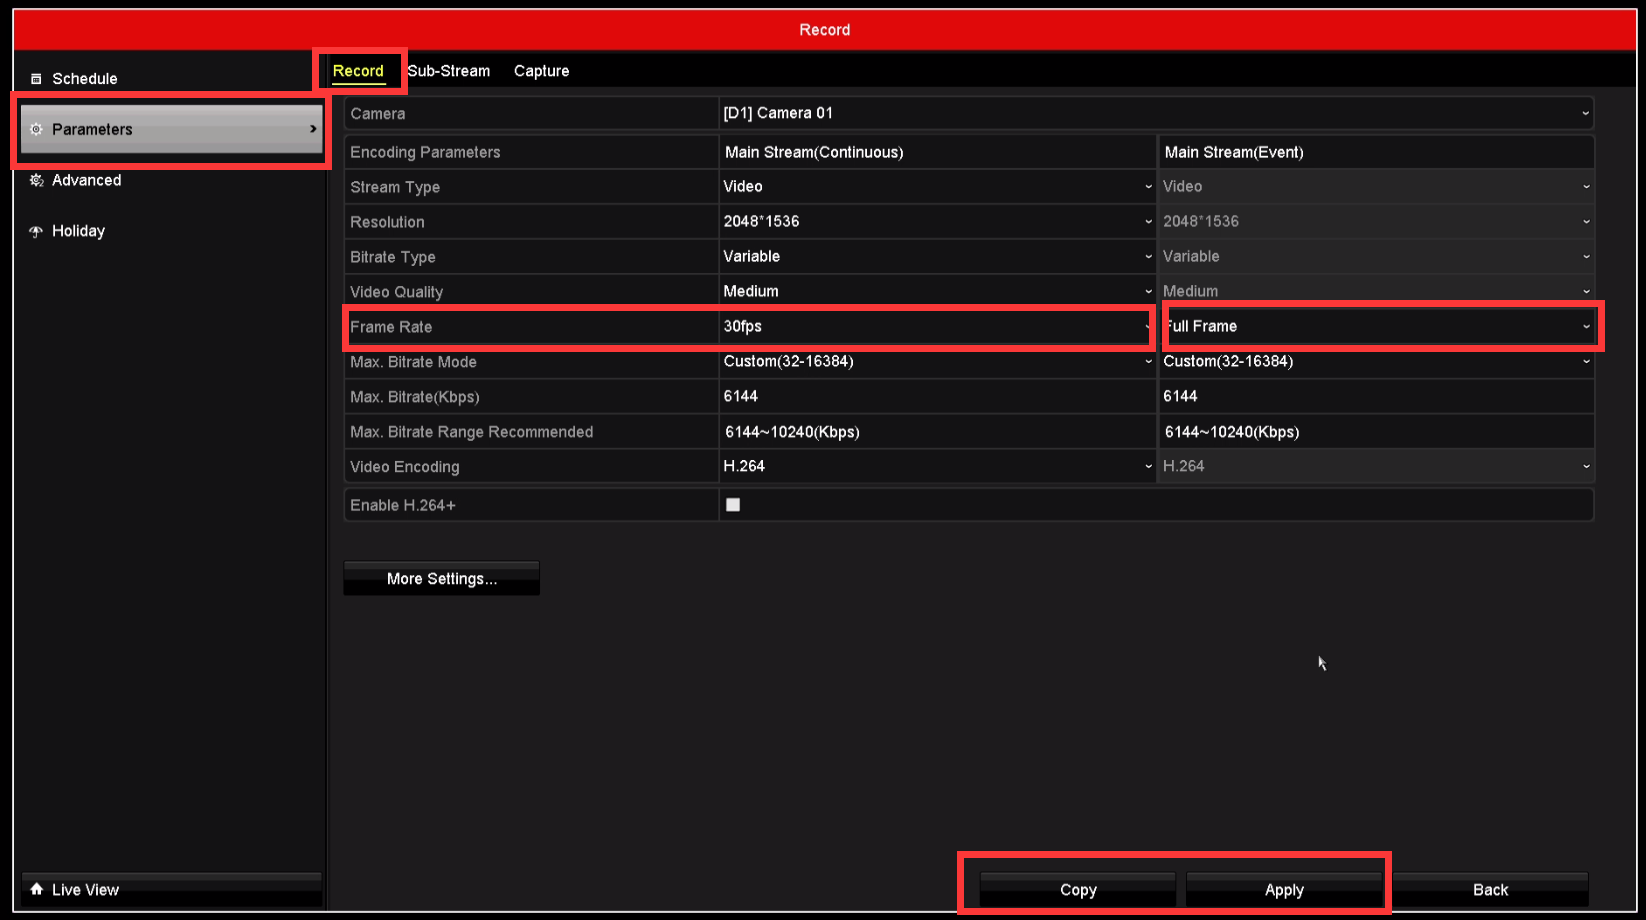
Task: Expand the continuous Video Encoding H.264 dropdown
Action: [x=937, y=467]
